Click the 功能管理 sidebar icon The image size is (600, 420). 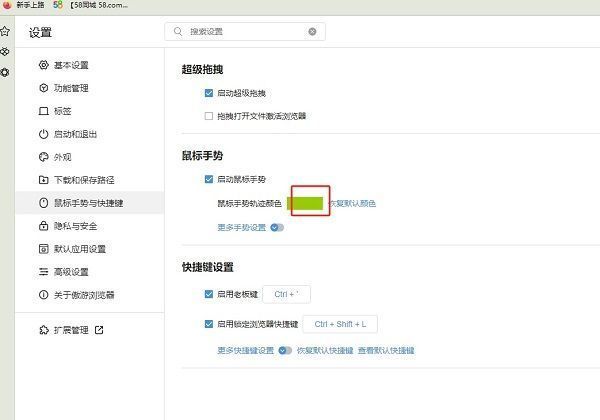point(44,88)
